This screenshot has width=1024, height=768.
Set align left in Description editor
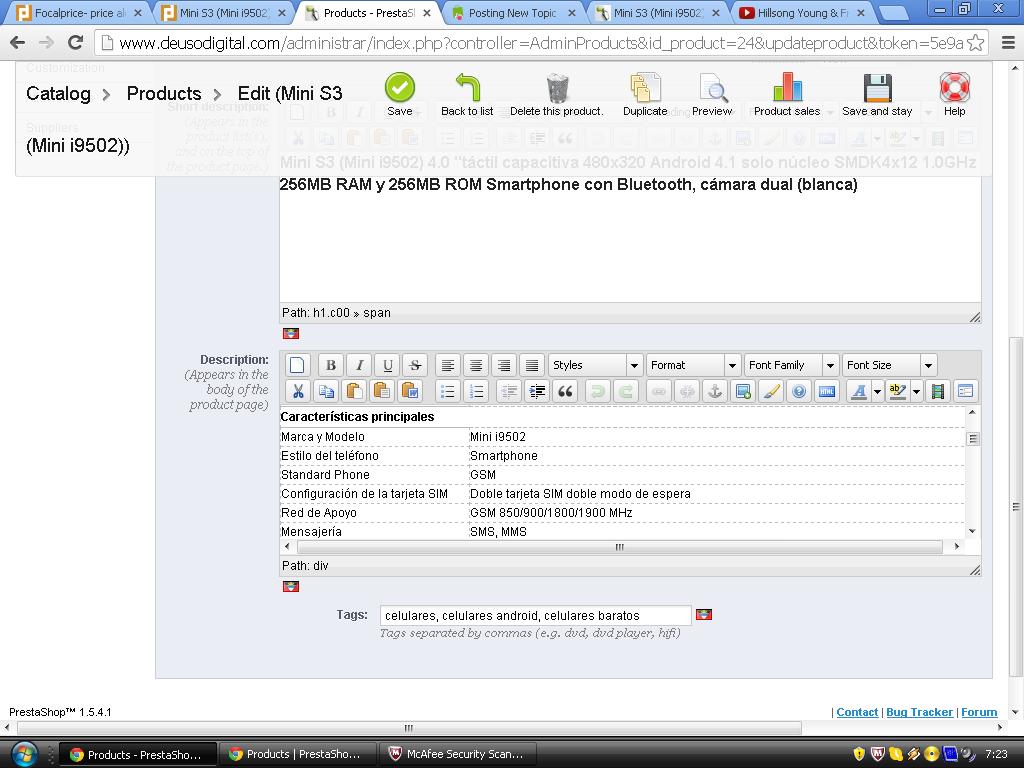click(448, 365)
